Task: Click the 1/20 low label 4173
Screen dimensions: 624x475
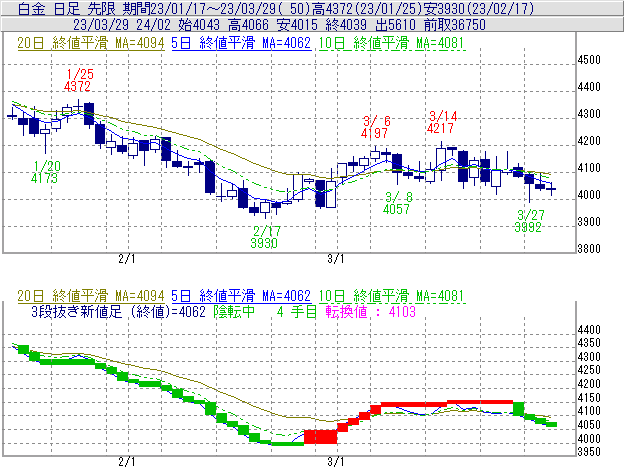Action: [x=45, y=178]
